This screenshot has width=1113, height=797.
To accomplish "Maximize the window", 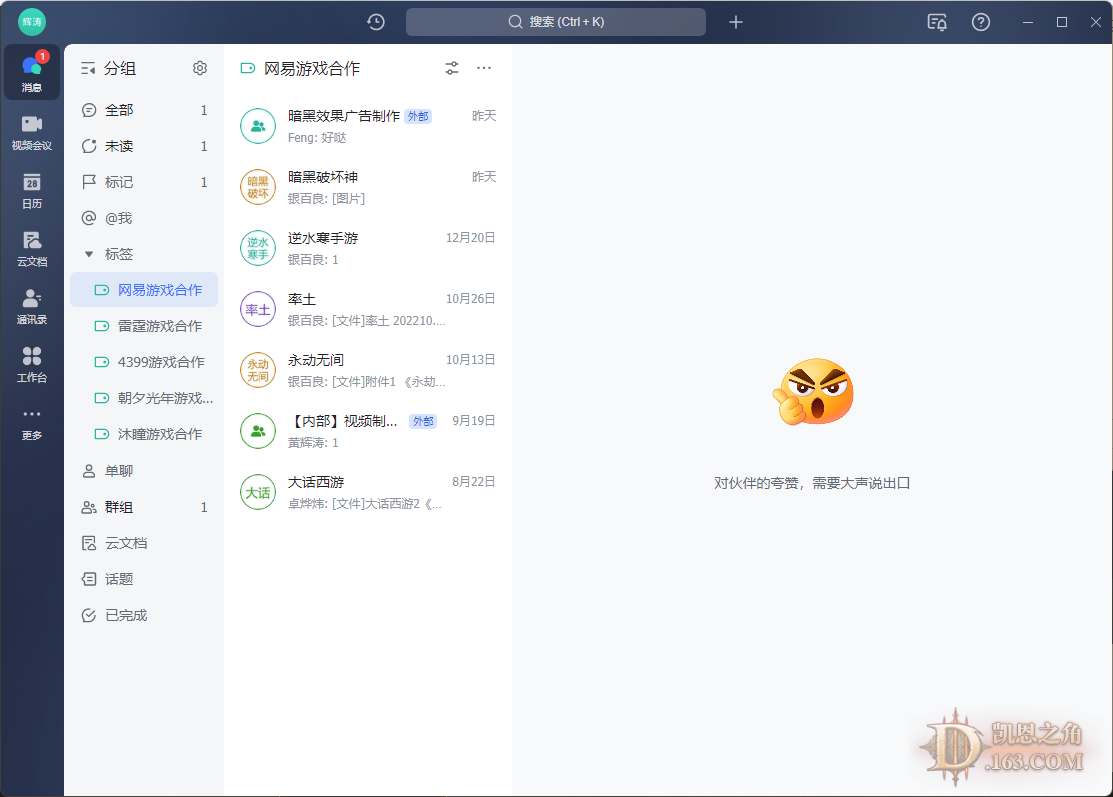I will 1062,22.
